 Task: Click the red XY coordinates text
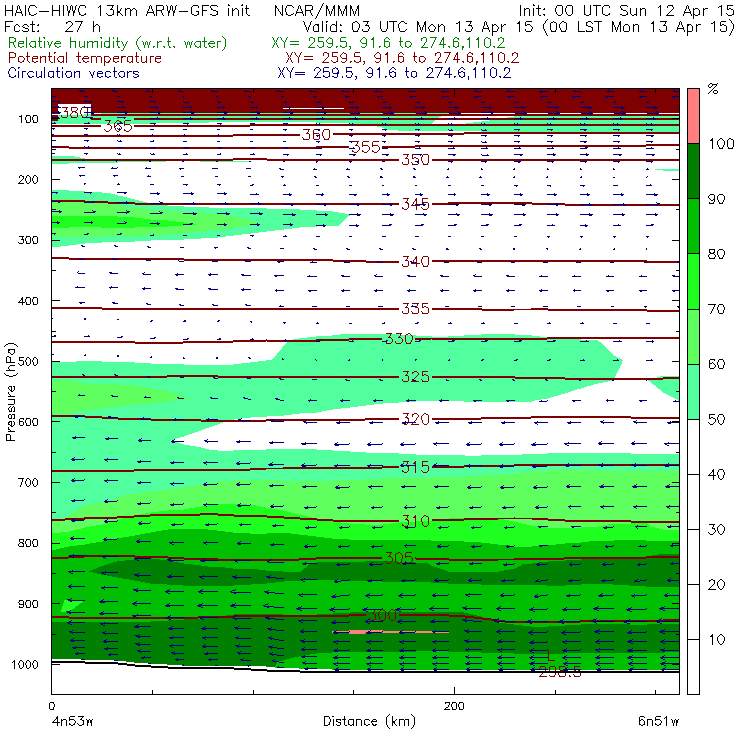(402, 58)
